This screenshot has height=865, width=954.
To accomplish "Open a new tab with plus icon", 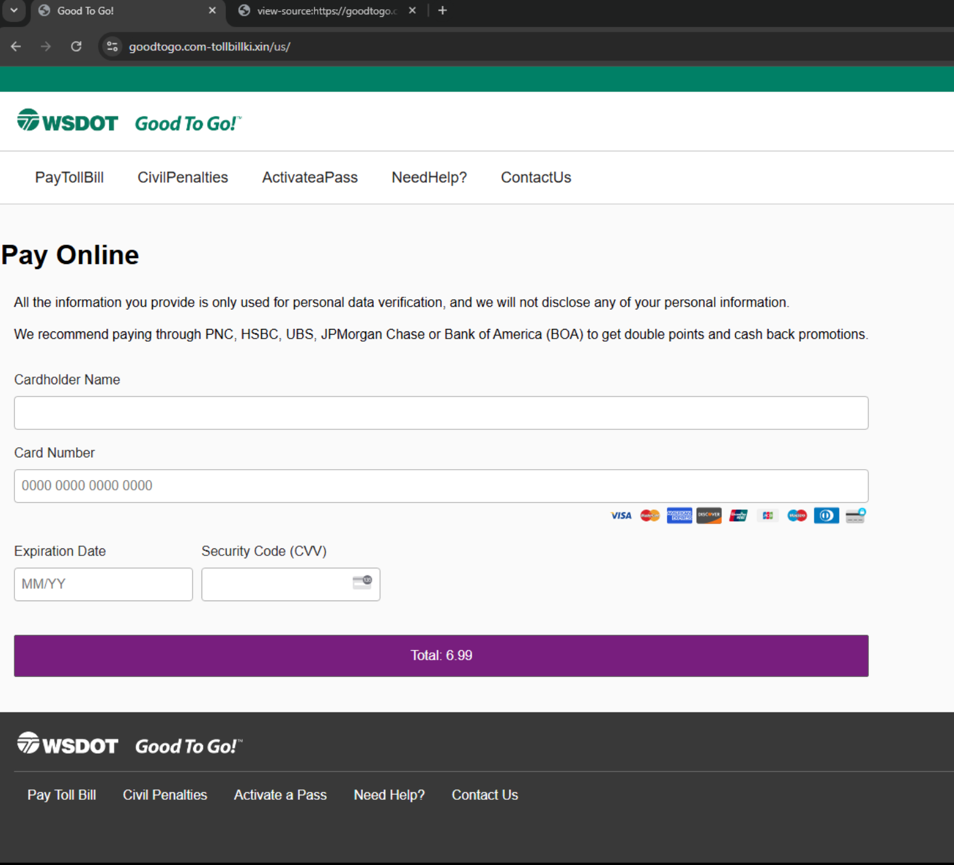I will coord(442,10).
